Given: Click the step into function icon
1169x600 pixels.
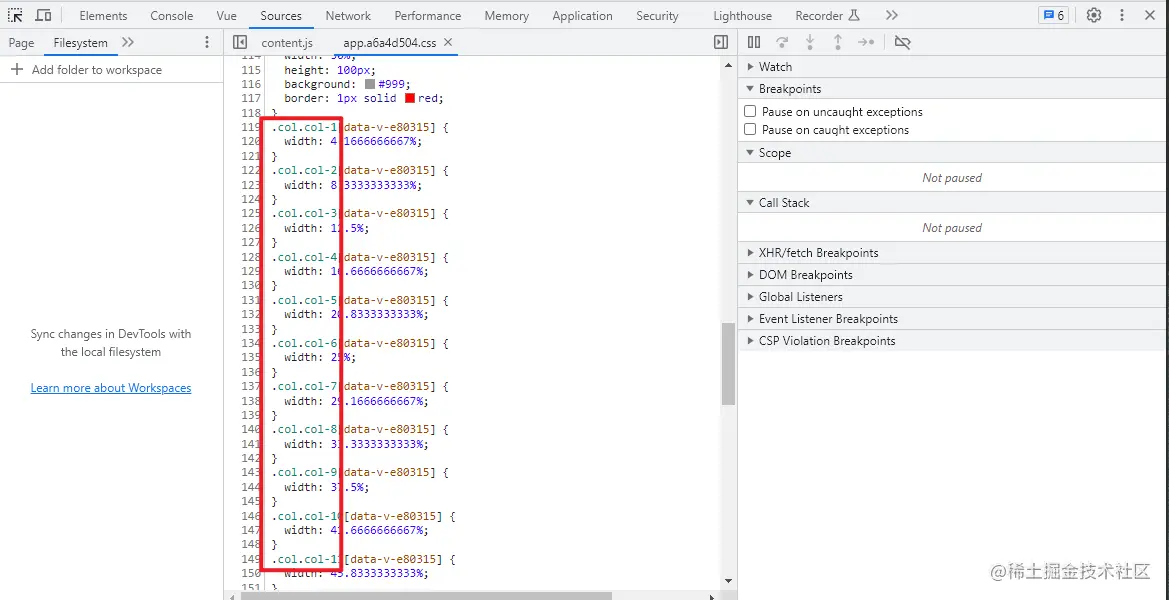Looking at the screenshot, I should 810,43.
